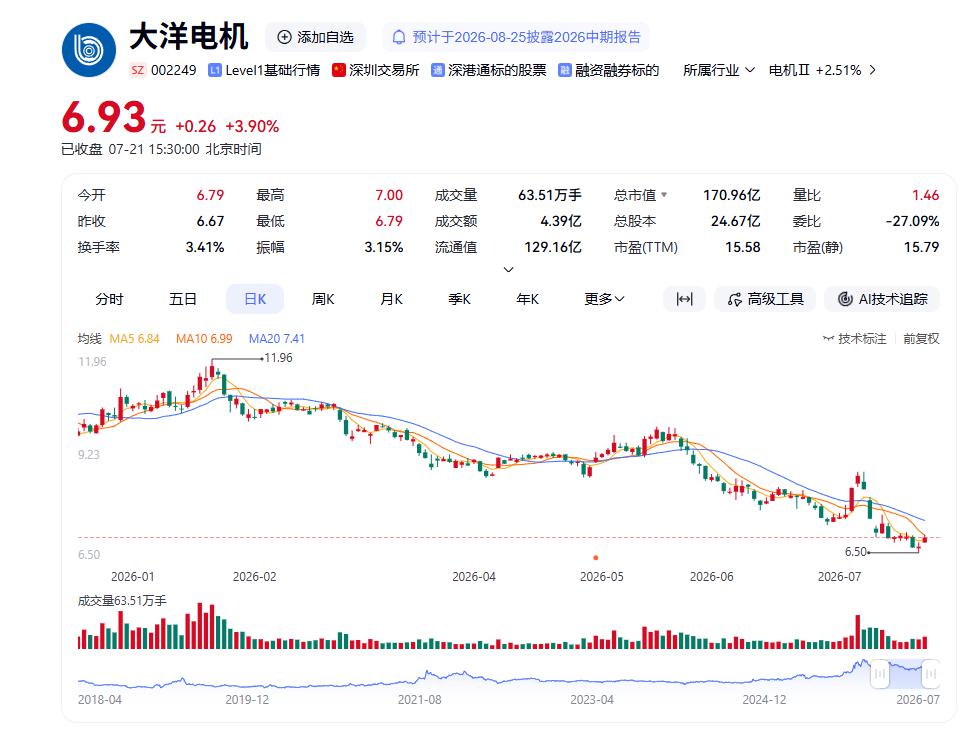The width and height of the screenshot is (969, 735).
Task: Select the 季K chart tab
Action: tap(459, 299)
